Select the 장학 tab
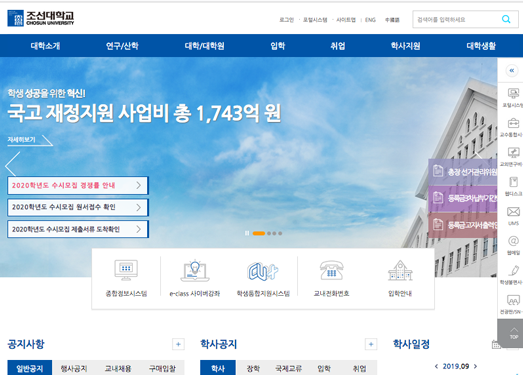Image resolution: width=523 pixels, height=375 pixels. point(253,368)
